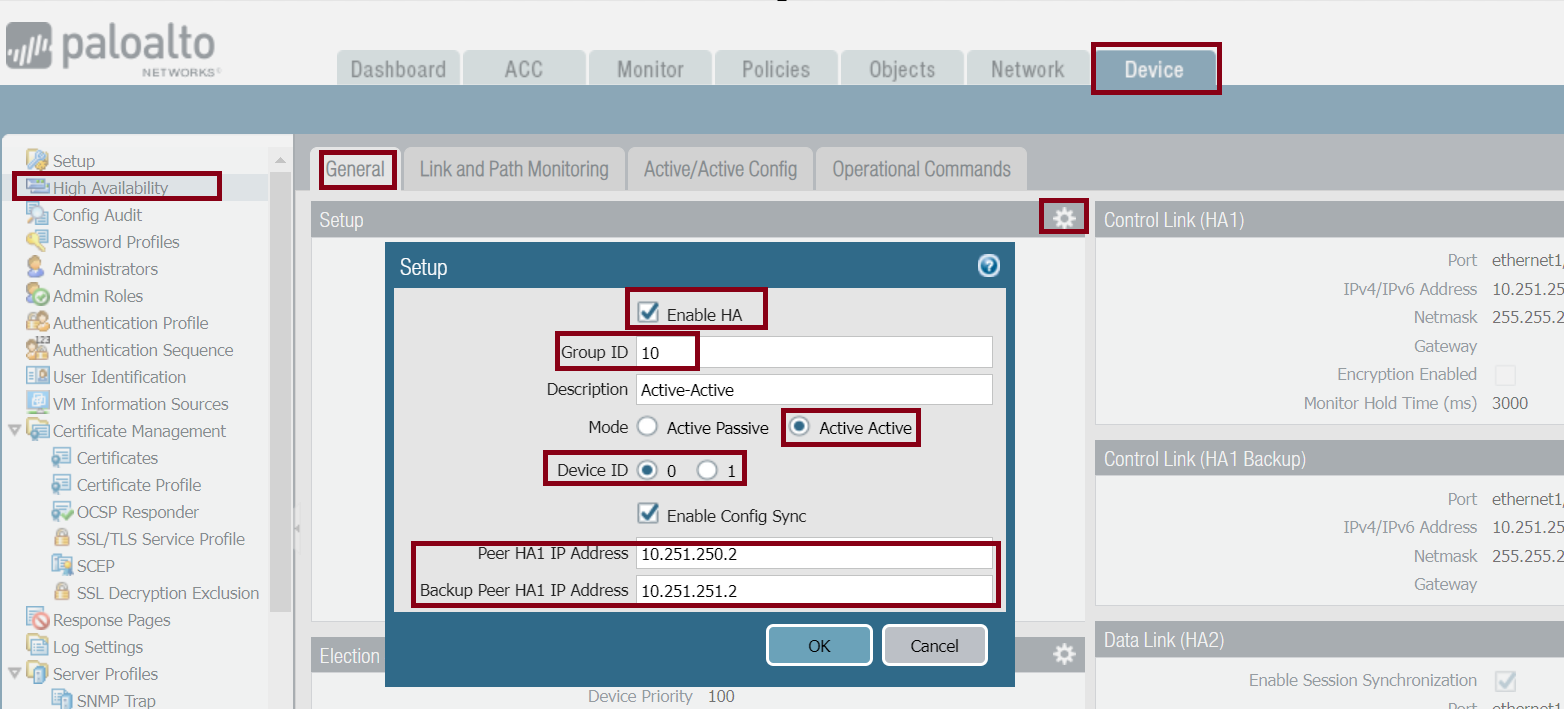
Task: Cancel the Setup dialog
Action: pos(934,645)
